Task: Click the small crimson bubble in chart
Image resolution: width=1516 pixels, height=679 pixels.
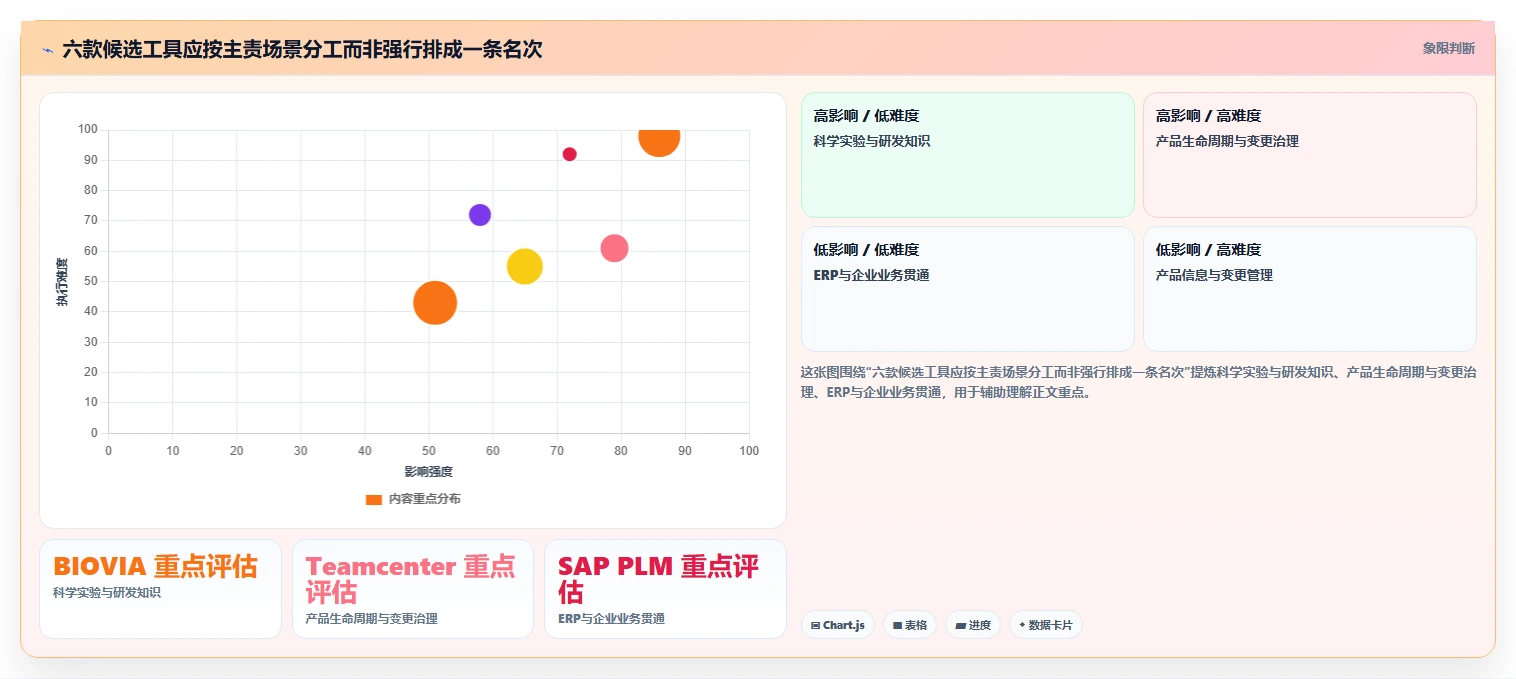Action: pyautogui.click(x=569, y=154)
